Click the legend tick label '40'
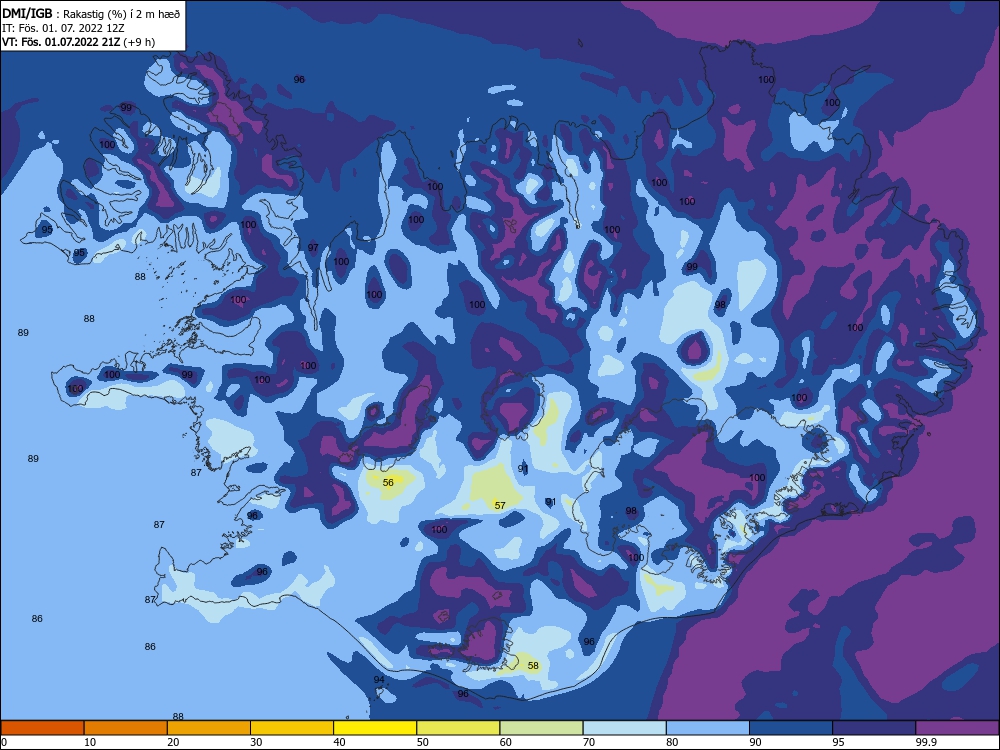1000x750 pixels. coord(339,742)
